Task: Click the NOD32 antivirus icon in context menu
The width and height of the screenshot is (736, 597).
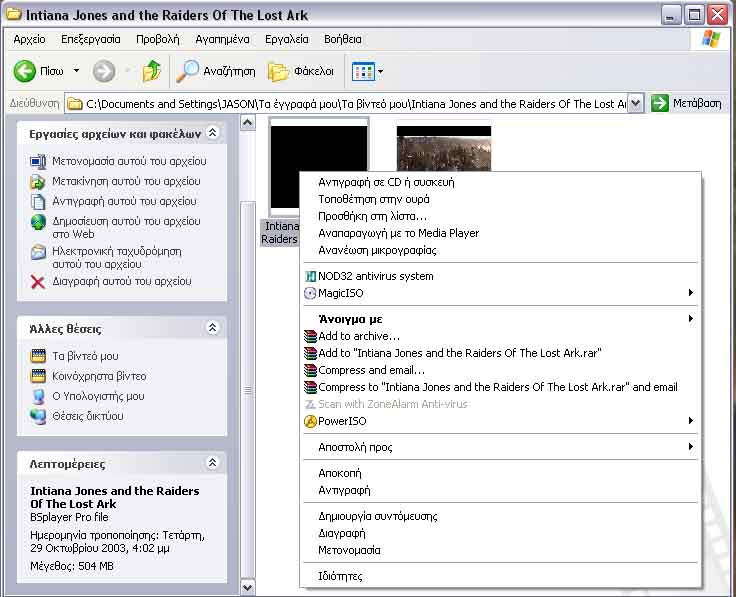Action: click(x=310, y=276)
